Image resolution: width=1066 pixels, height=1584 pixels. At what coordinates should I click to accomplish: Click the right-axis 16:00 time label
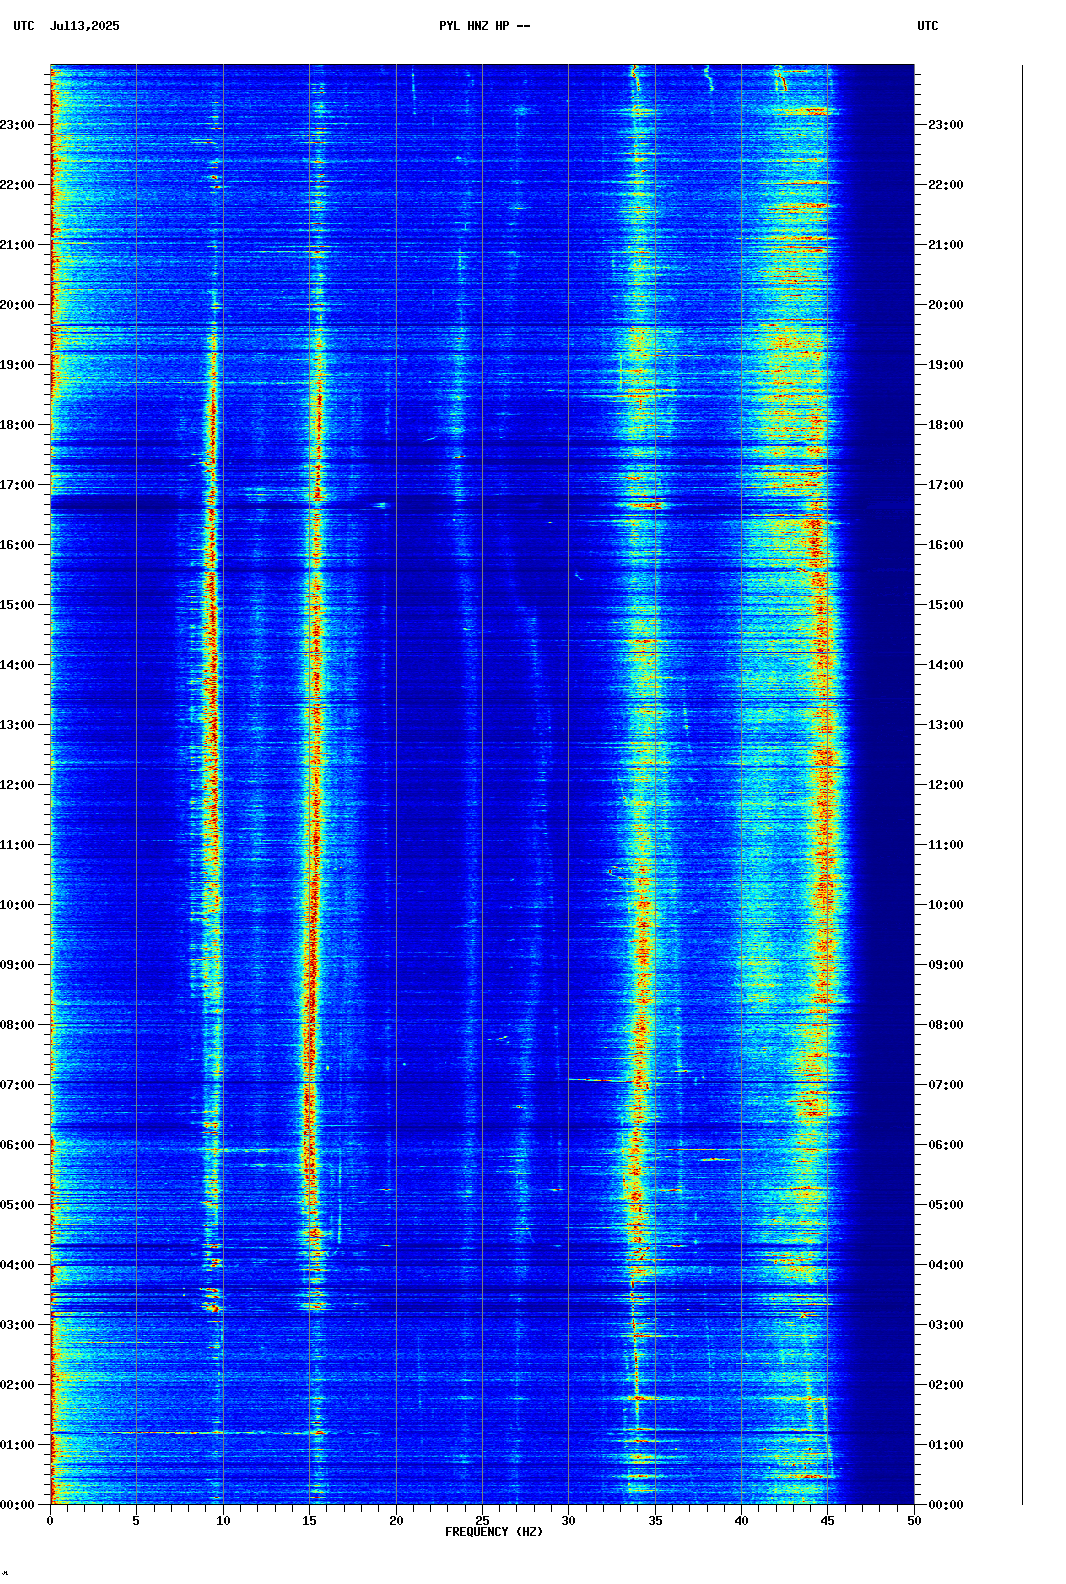946,545
